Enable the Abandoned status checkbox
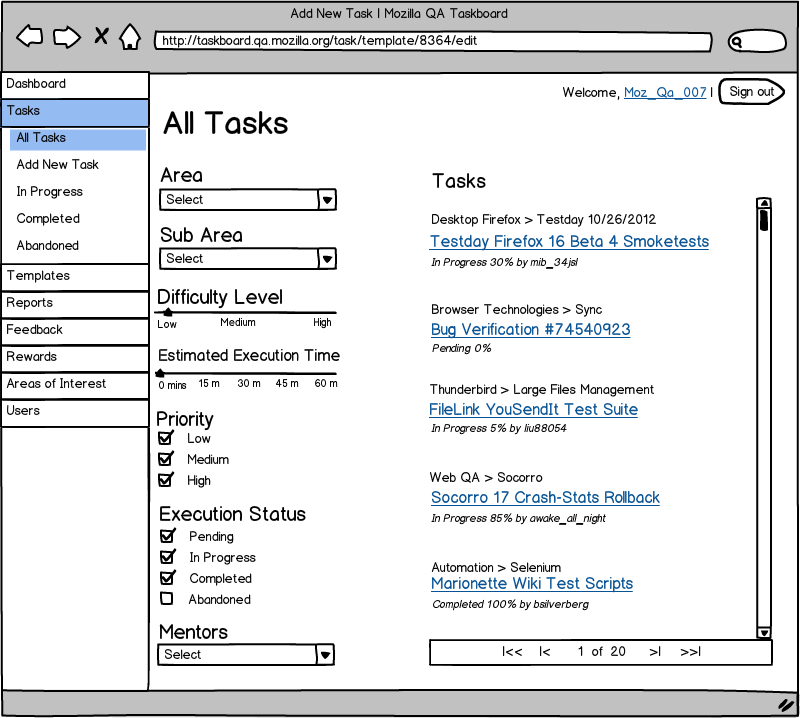 167,598
